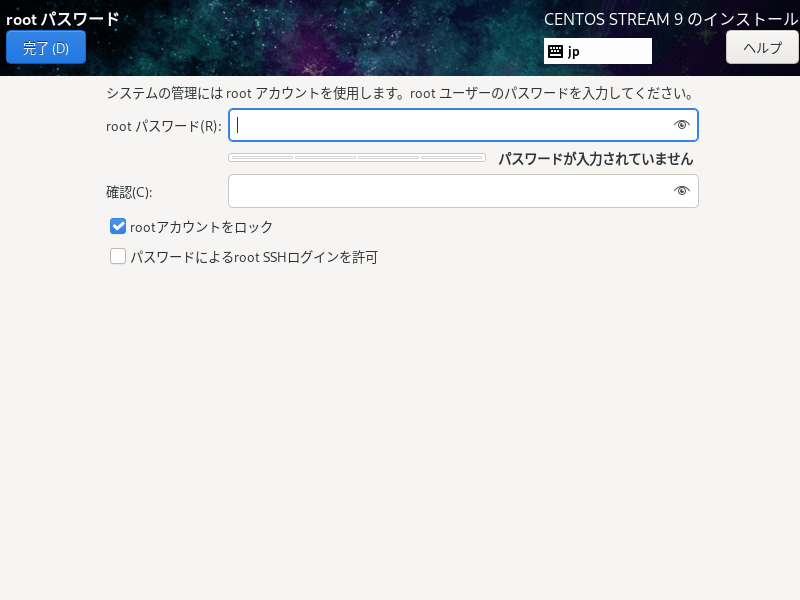This screenshot has width=800, height=600.
Task: Click the CENTOS STREAM 9 のインストール title
Action: click(670, 19)
